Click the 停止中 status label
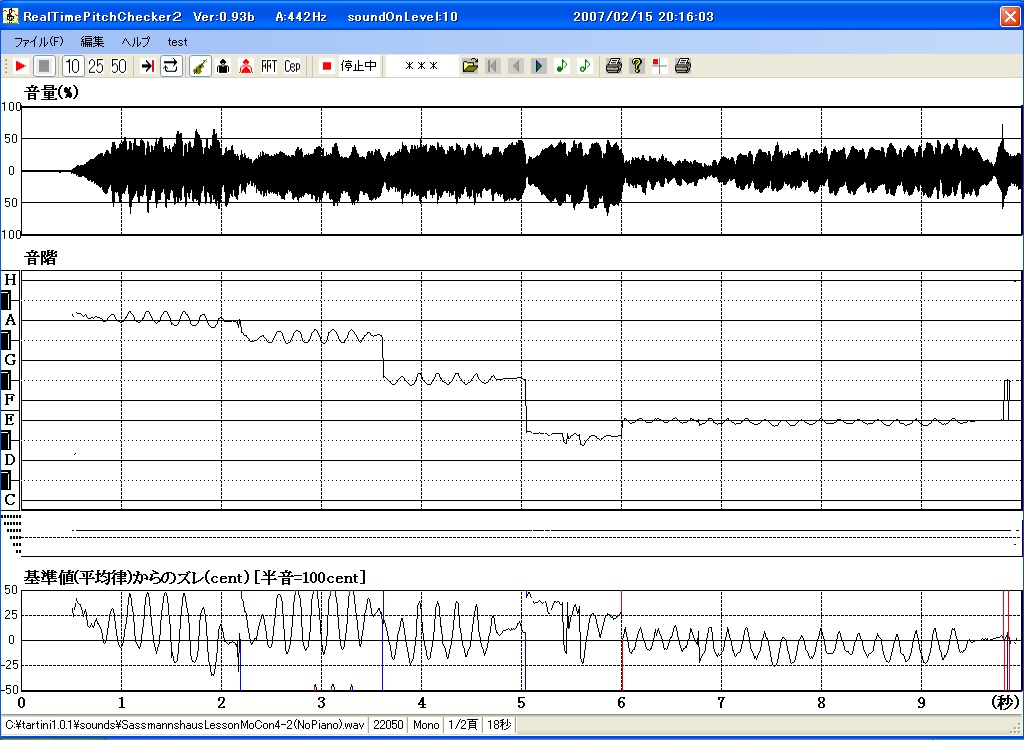The width and height of the screenshot is (1024, 740). pyautogui.click(x=359, y=66)
